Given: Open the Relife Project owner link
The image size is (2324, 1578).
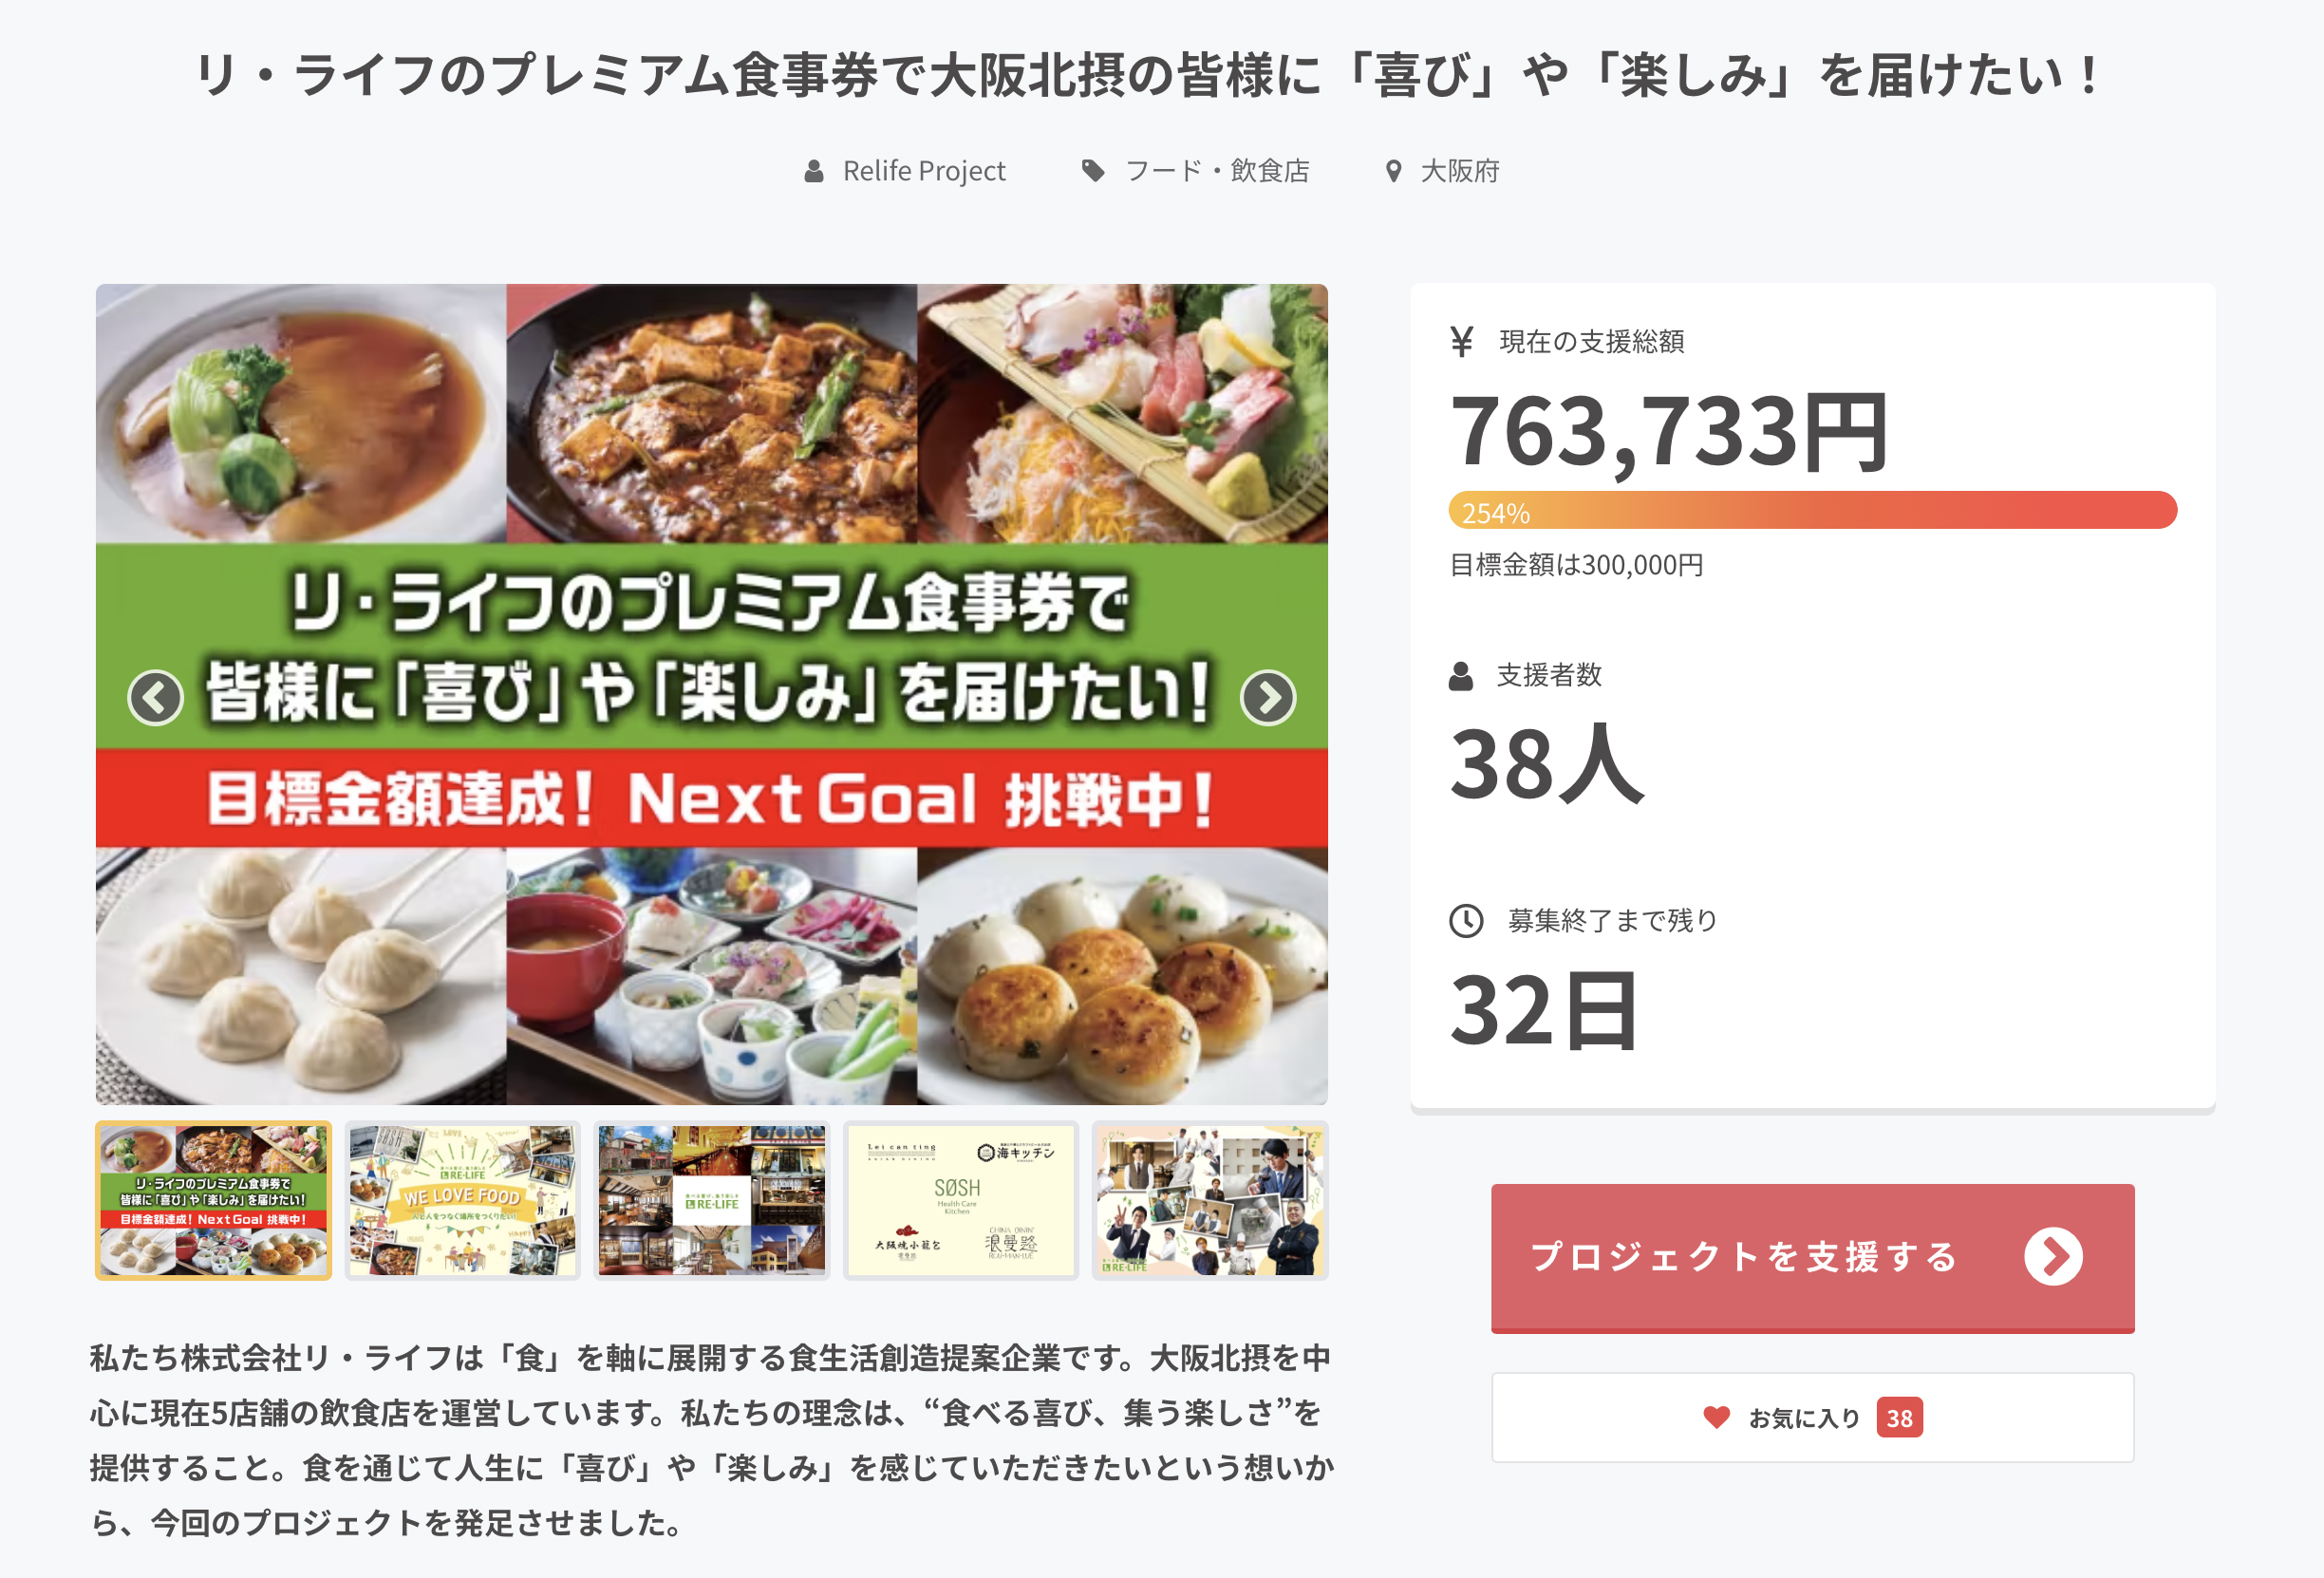Looking at the screenshot, I should 924,171.
